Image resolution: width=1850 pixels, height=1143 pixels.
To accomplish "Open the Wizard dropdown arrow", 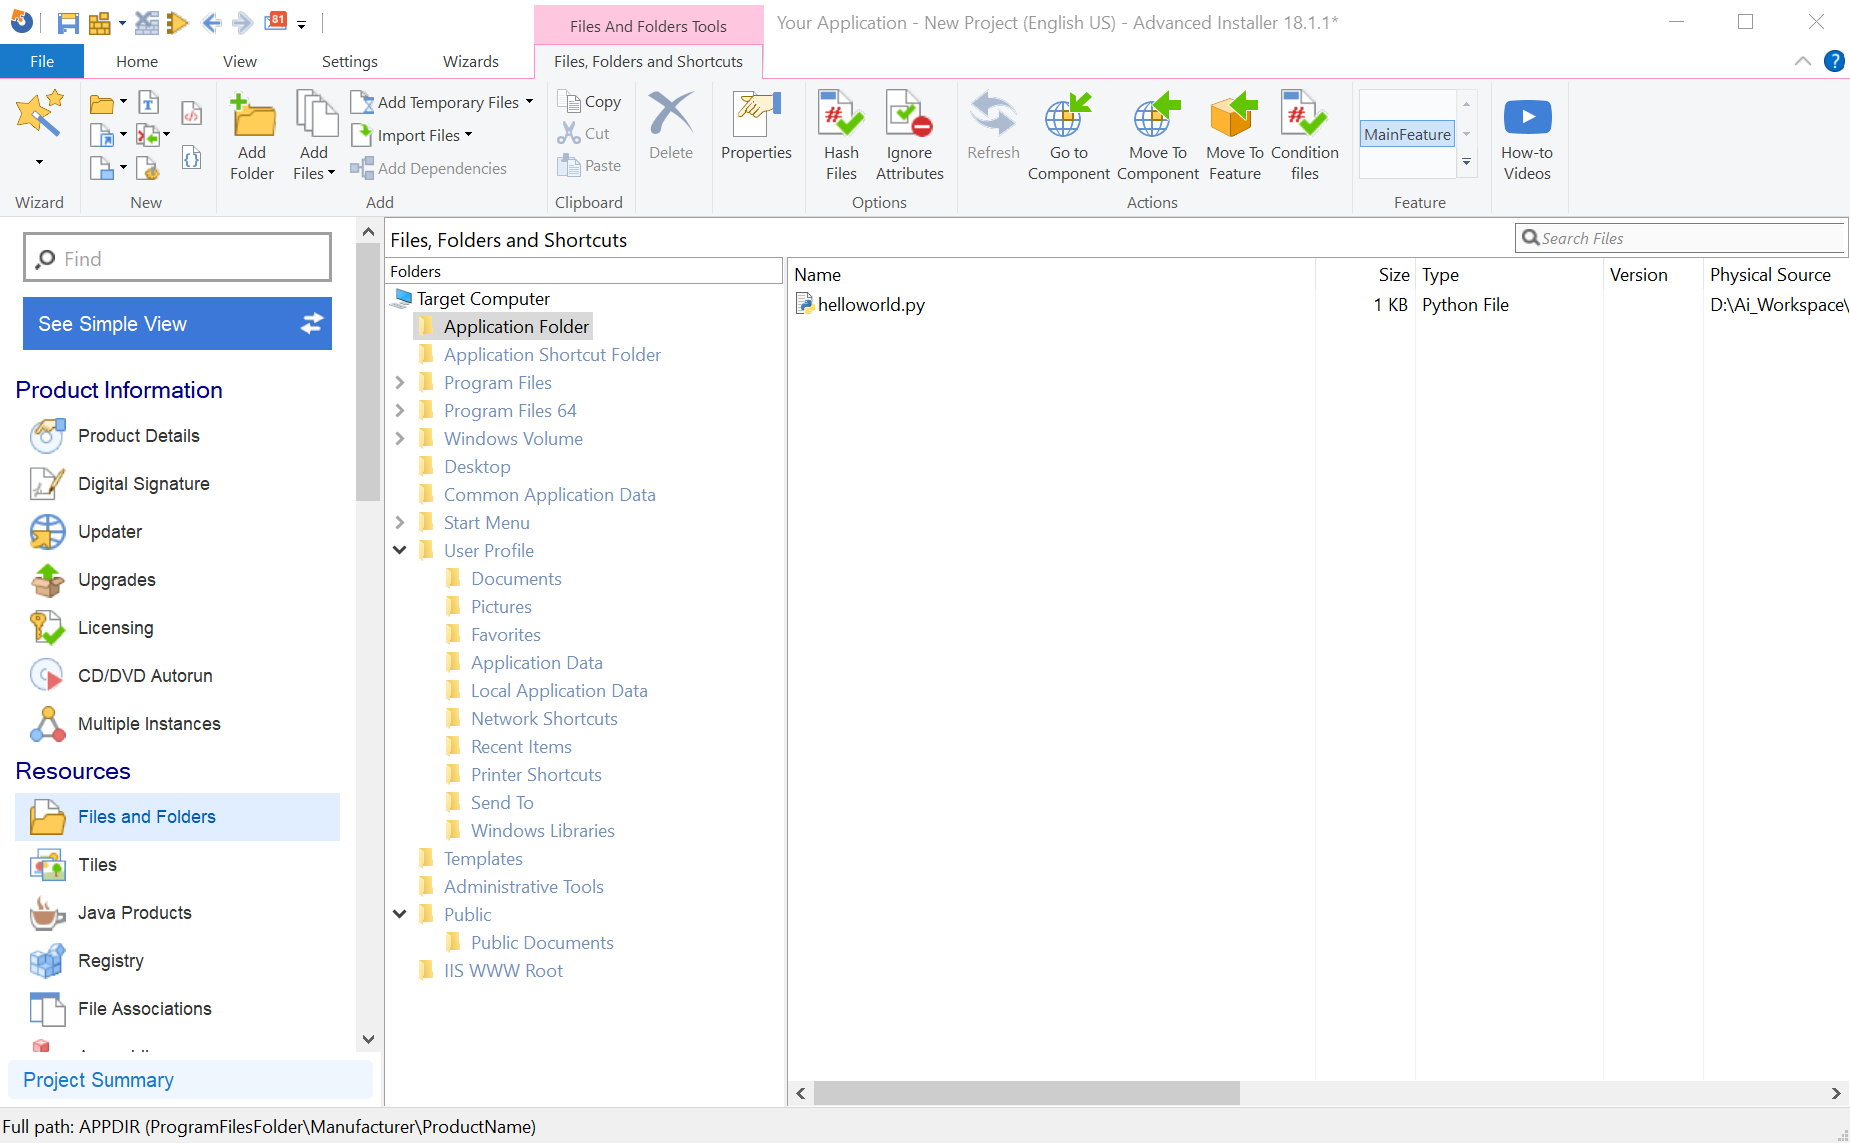I will [40, 162].
